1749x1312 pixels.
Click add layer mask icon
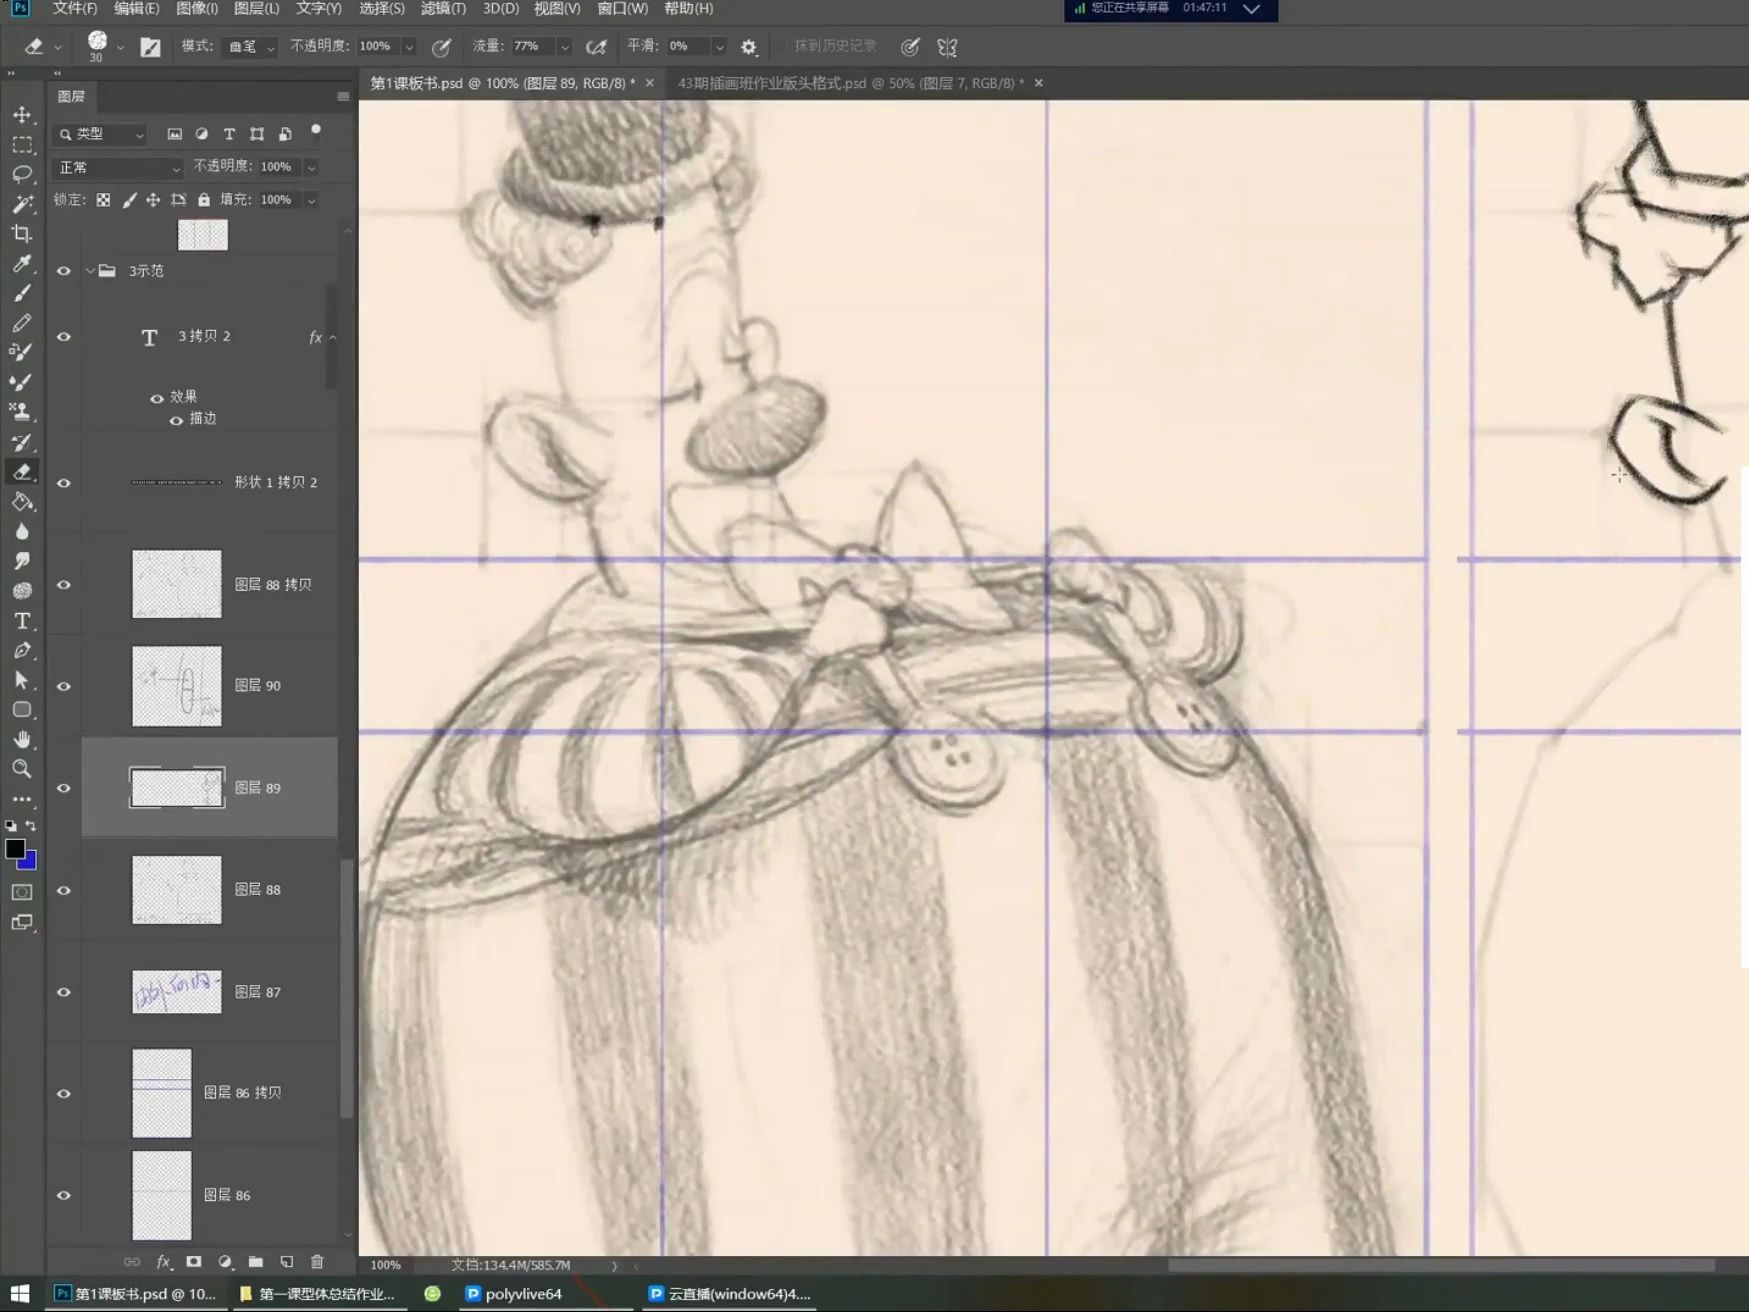tap(194, 1262)
